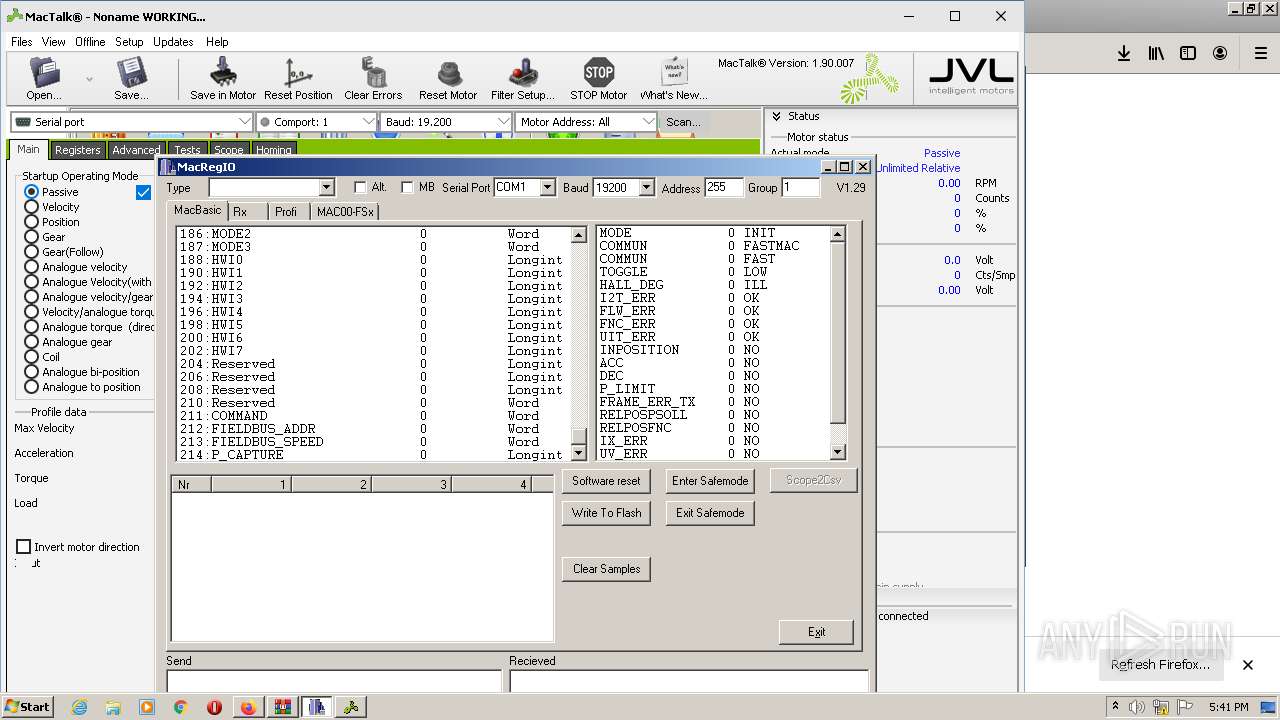Toggle Invert motor direction checkbox
Image resolution: width=1280 pixels, height=720 pixels.
point(24,547)
